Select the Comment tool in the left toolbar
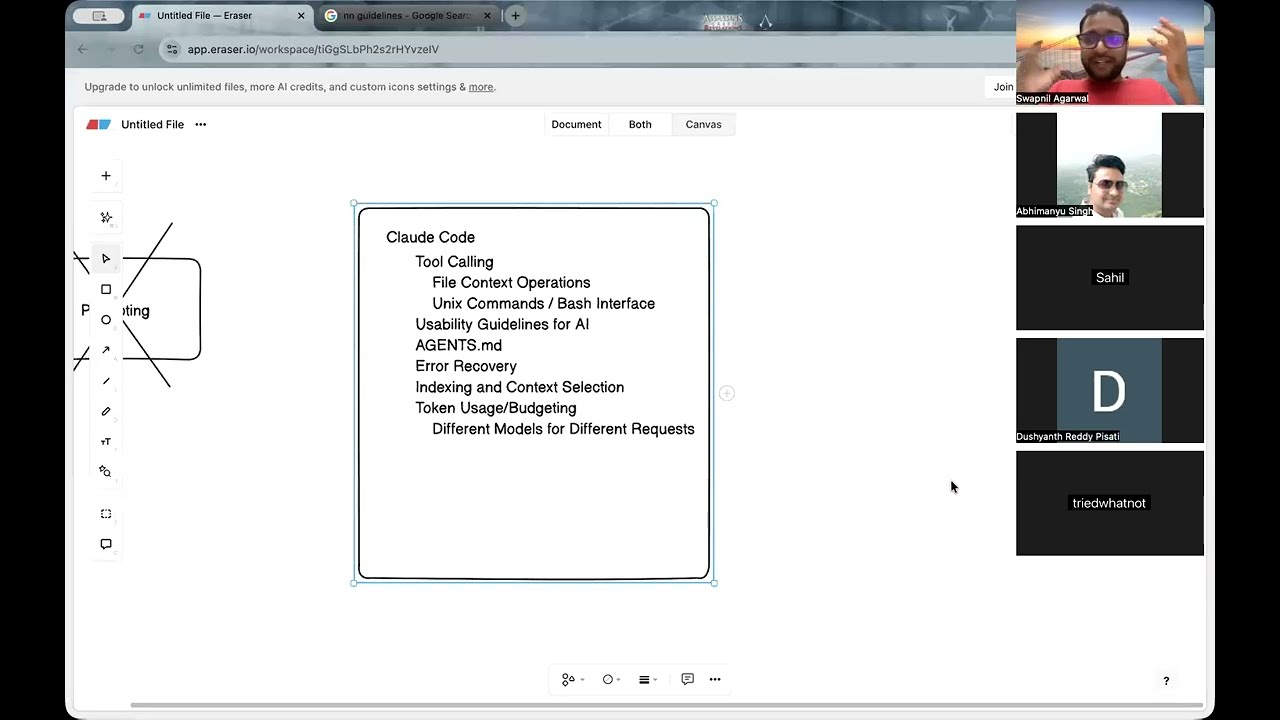 pos(106,544)
